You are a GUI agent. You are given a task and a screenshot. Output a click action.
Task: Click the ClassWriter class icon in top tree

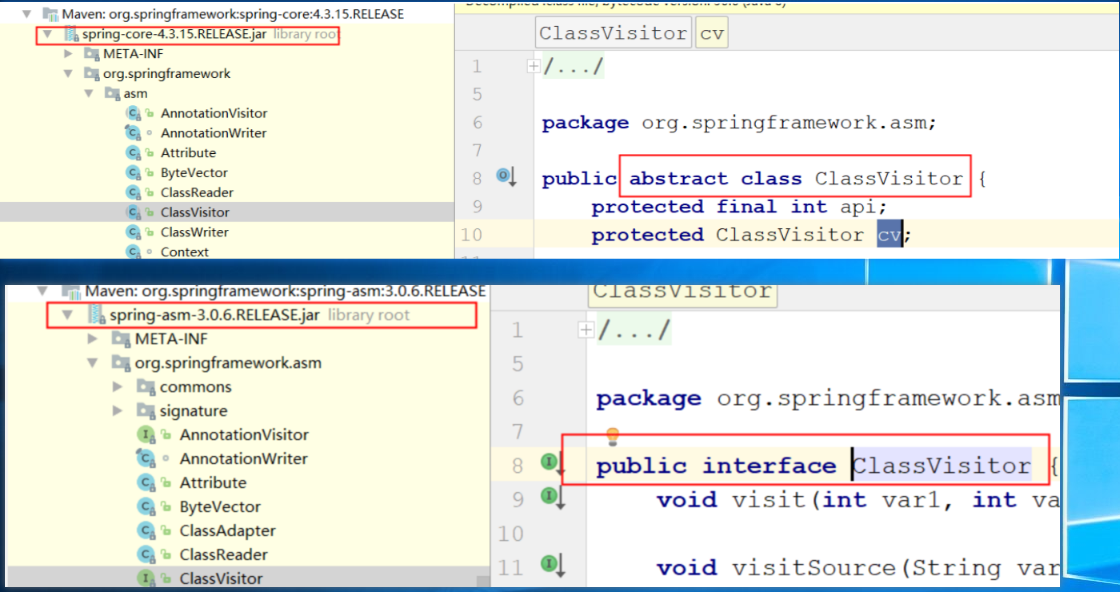[132, 233]
